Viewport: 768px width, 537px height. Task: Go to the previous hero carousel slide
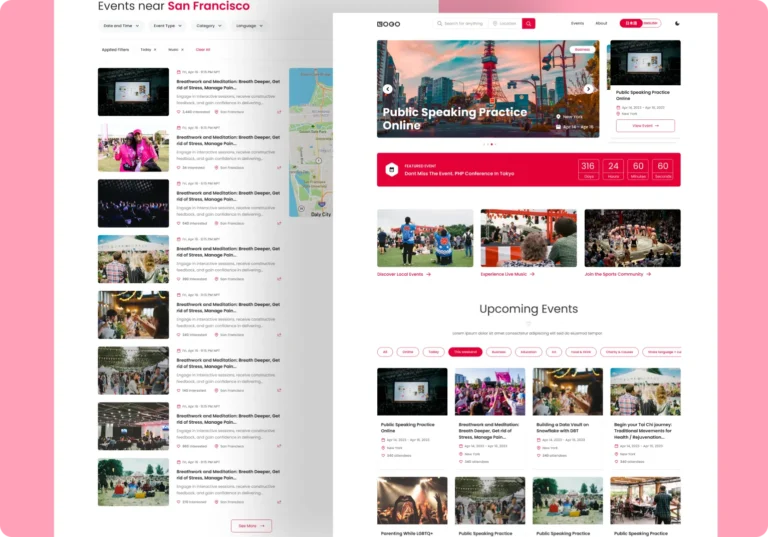click(388, 89)
